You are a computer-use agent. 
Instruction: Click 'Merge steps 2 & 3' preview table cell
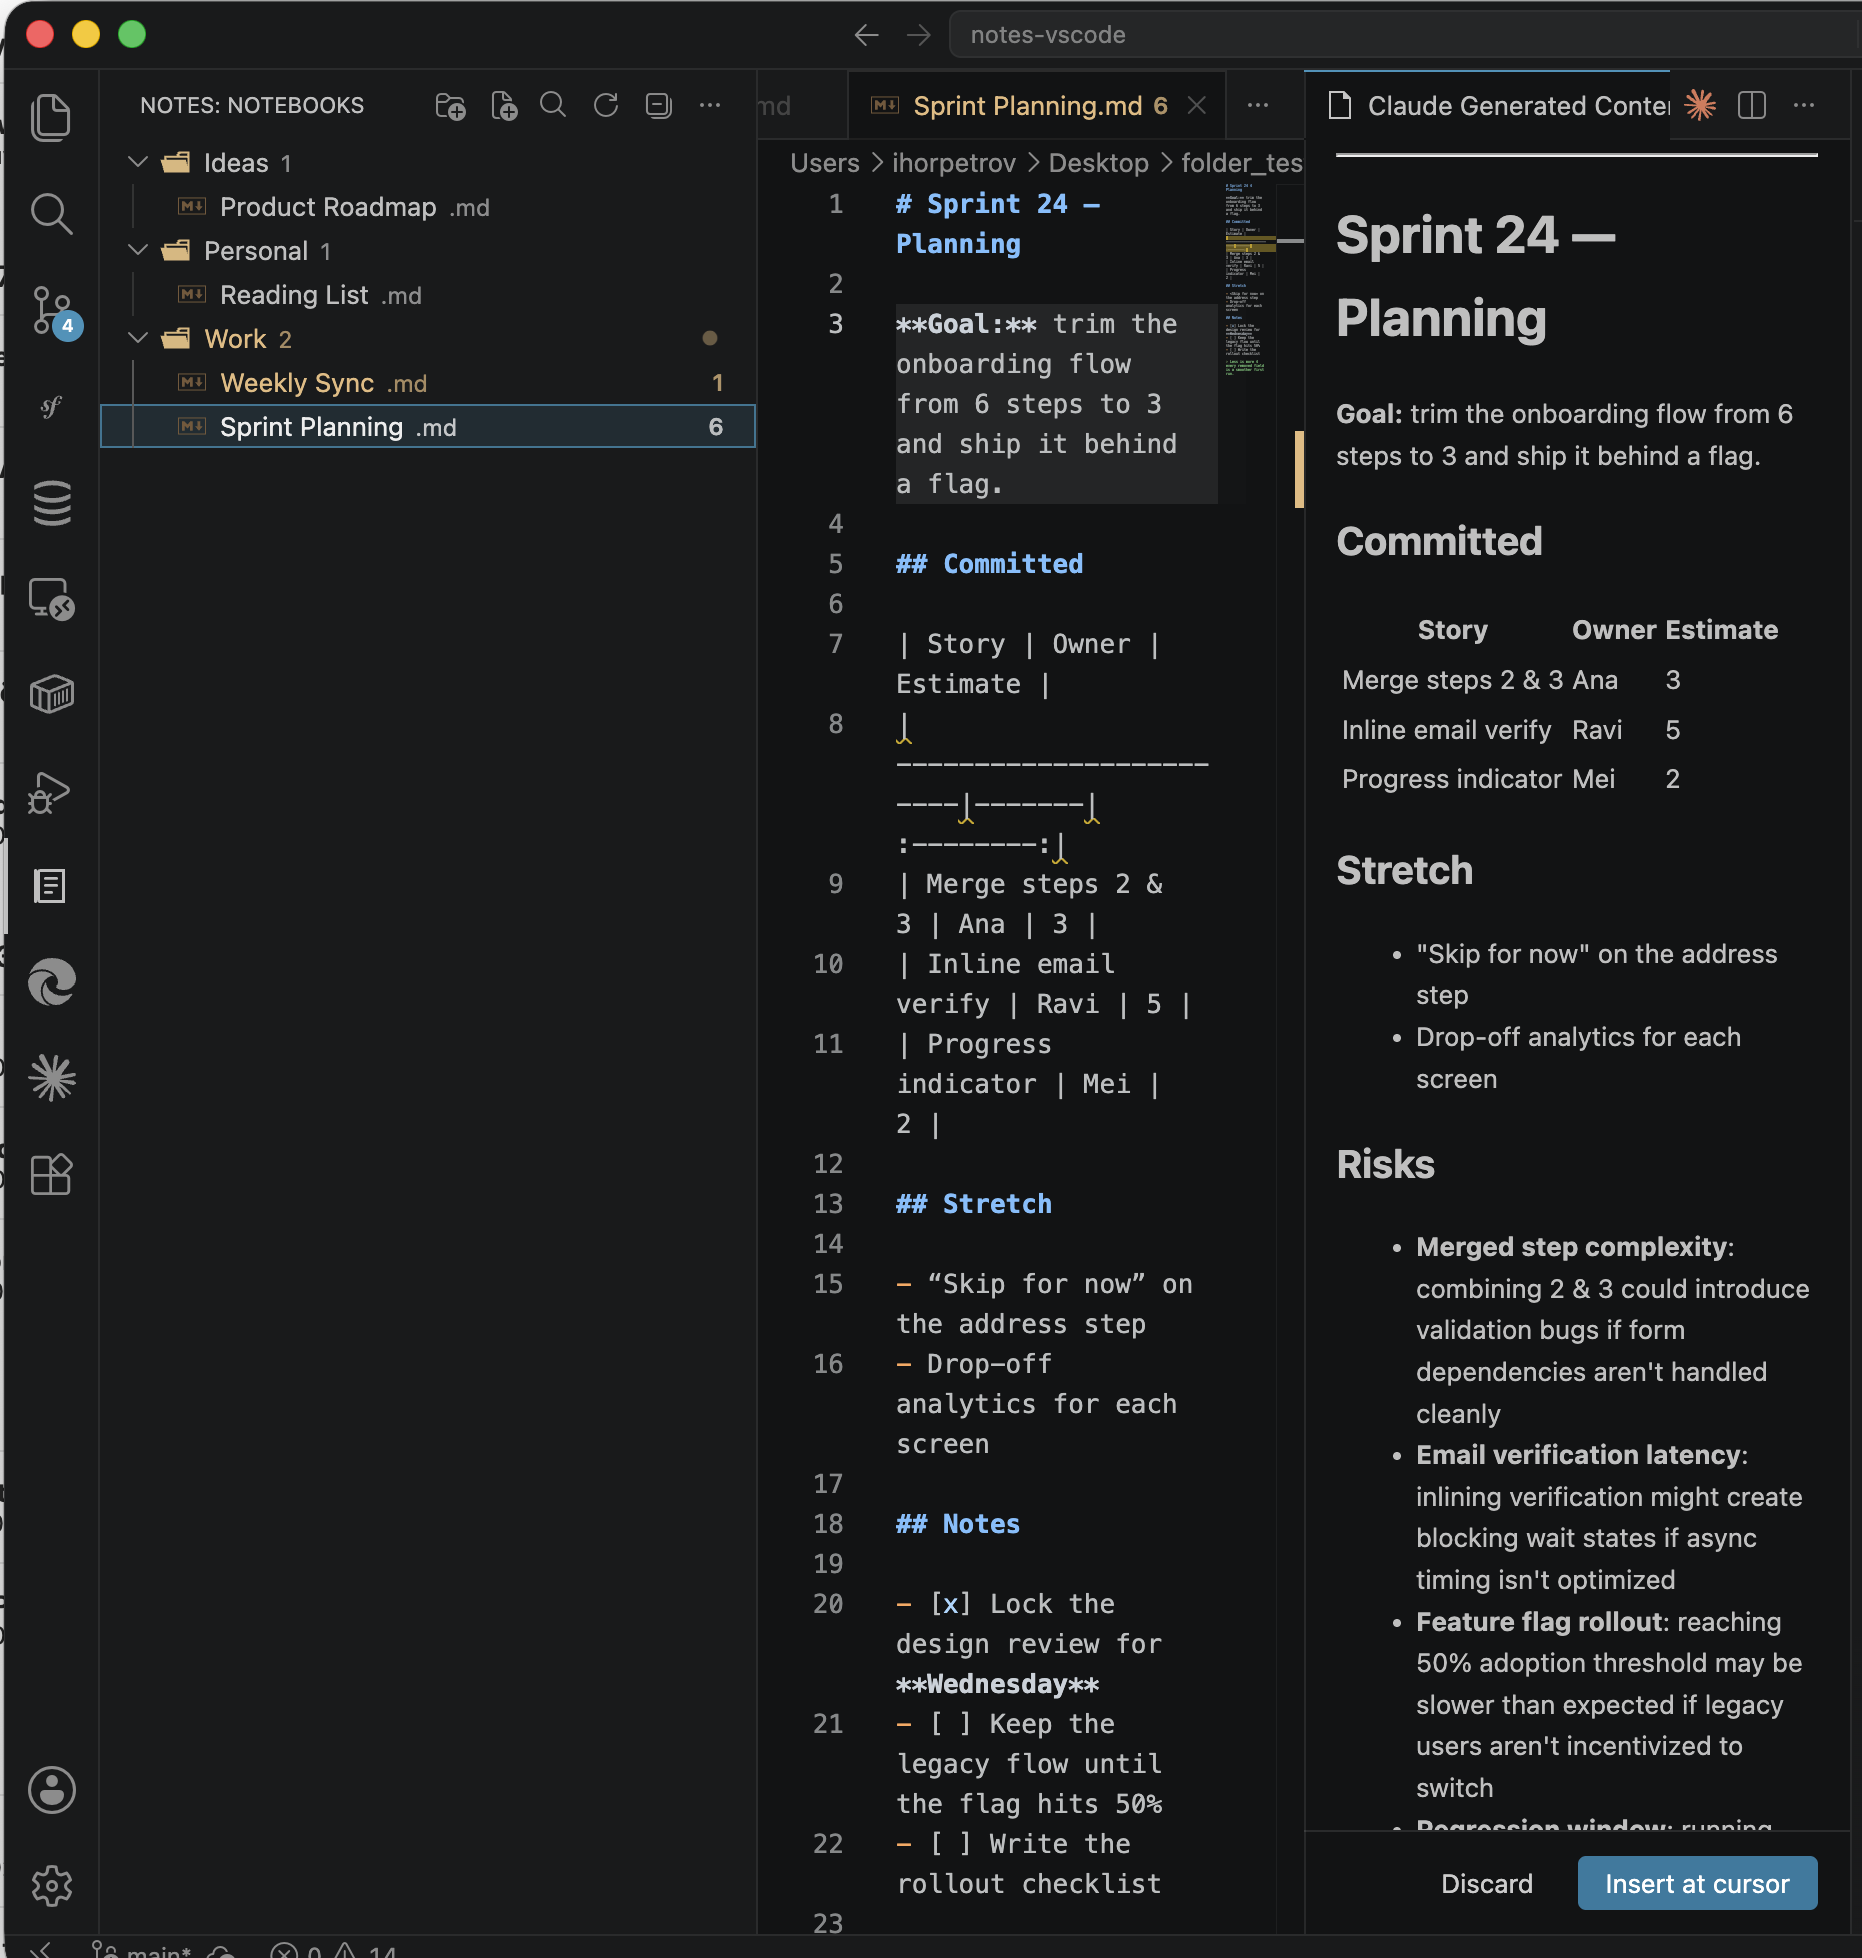click(x=1453, y=680)
